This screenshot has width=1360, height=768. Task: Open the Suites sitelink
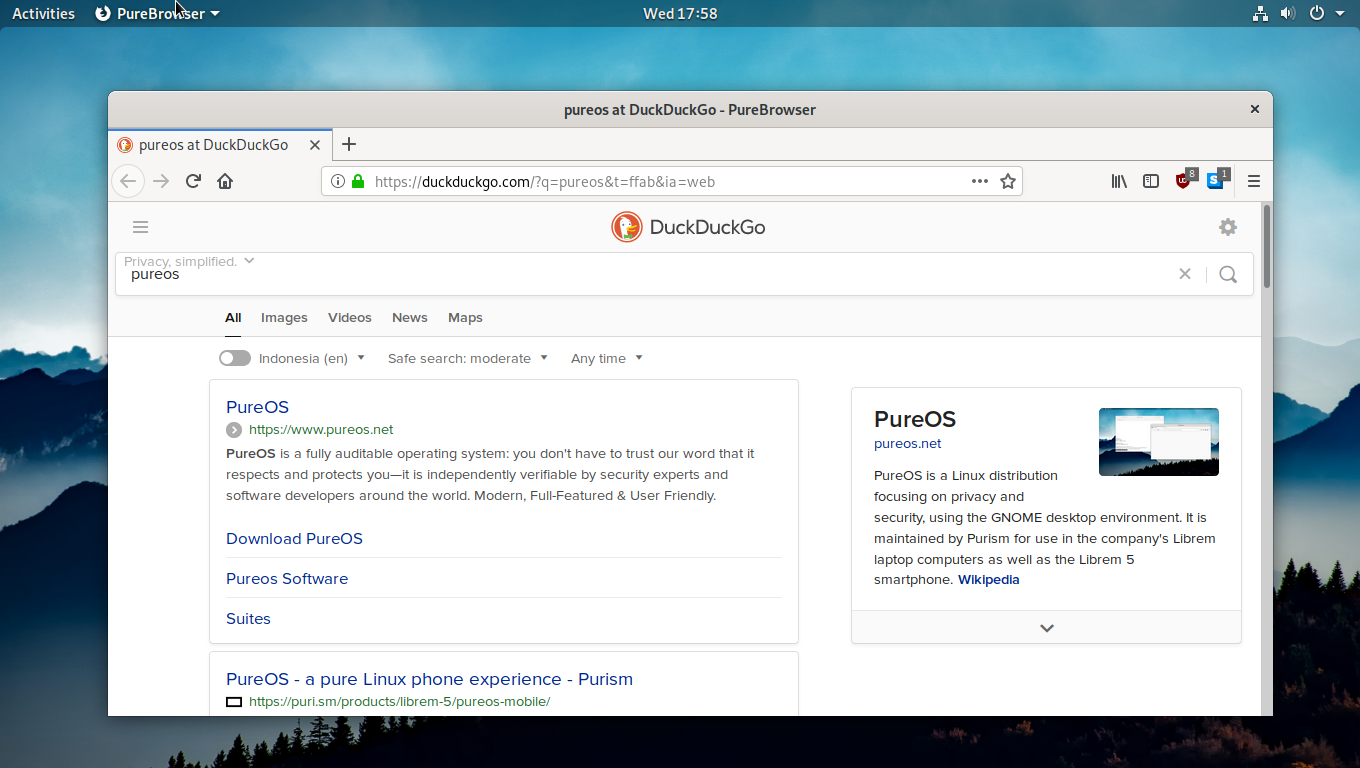pyautogui.click(x=248, y=618)
